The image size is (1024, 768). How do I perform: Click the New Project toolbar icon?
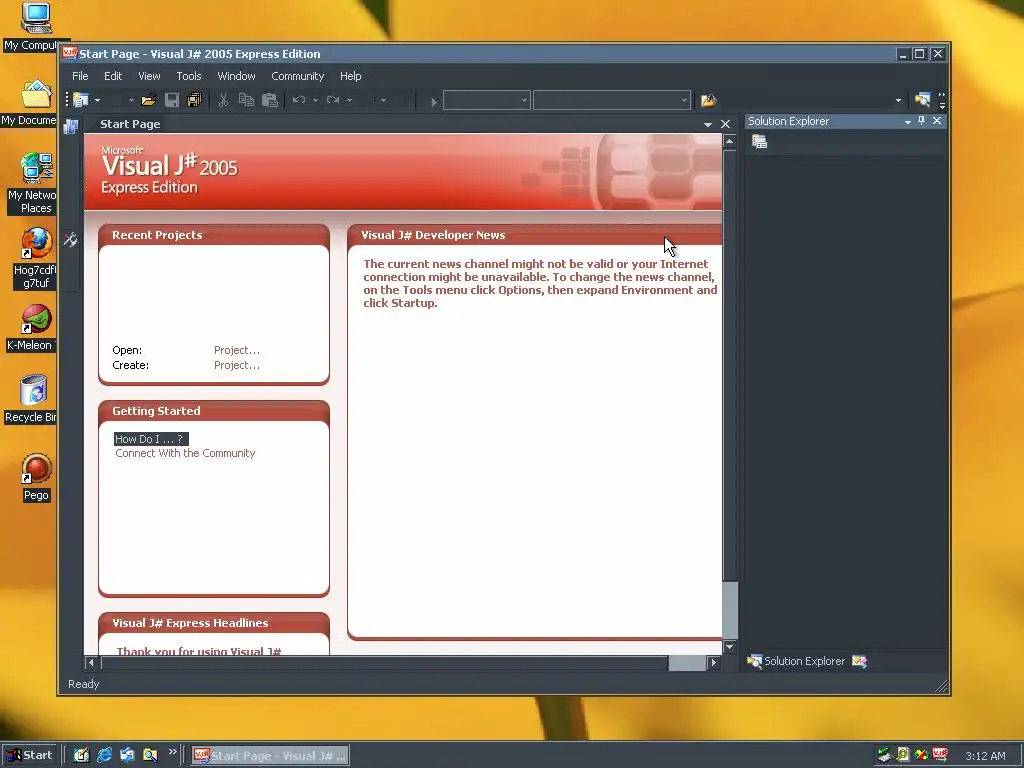[x=81, y=100]
